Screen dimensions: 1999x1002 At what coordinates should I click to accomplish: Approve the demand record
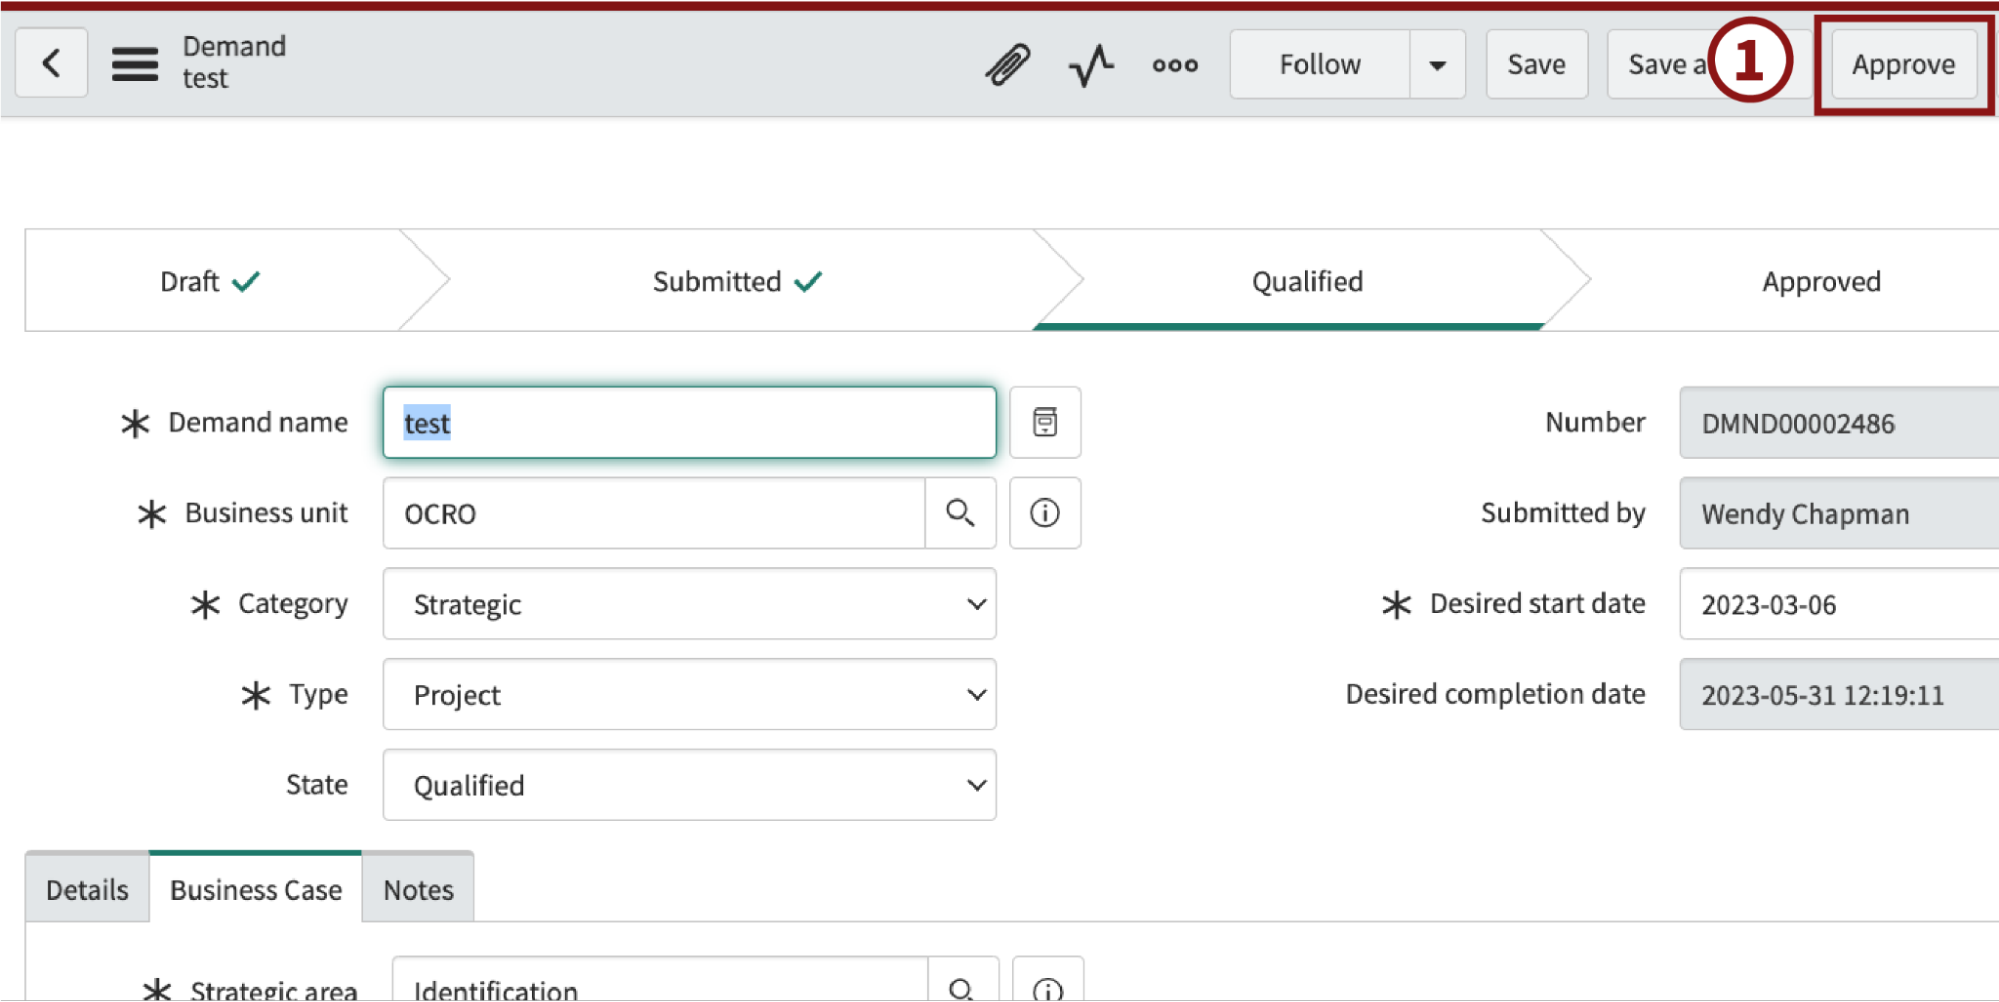[x=1903, y=63]
